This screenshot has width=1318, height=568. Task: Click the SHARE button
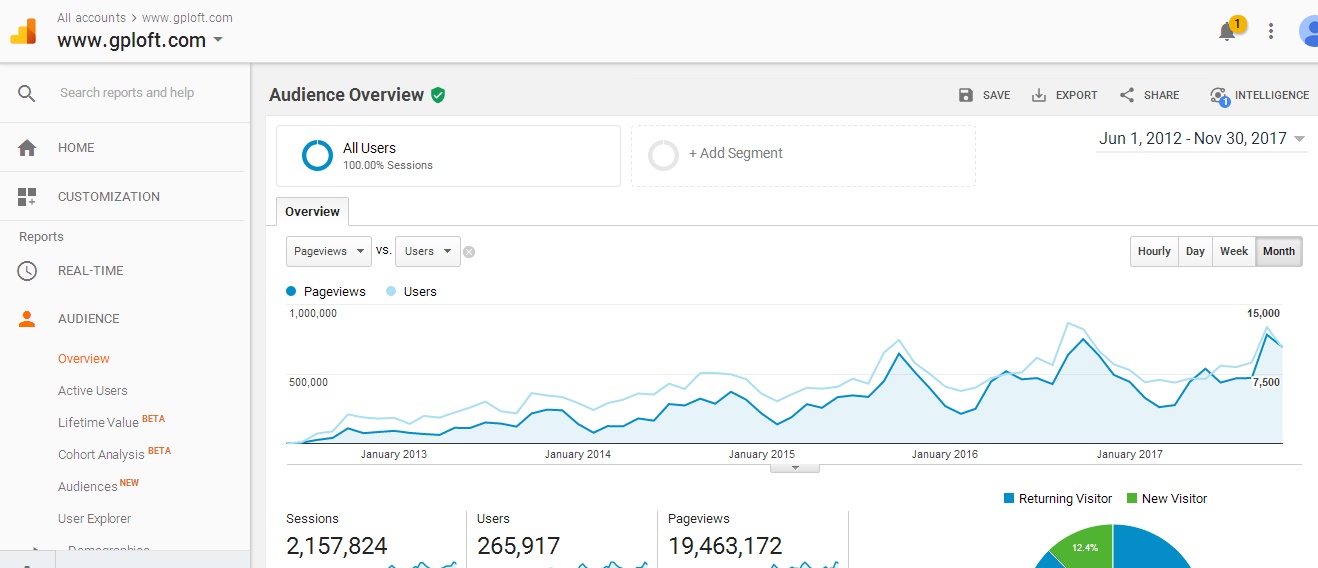pyautogui.click(x=1149, y=95)
